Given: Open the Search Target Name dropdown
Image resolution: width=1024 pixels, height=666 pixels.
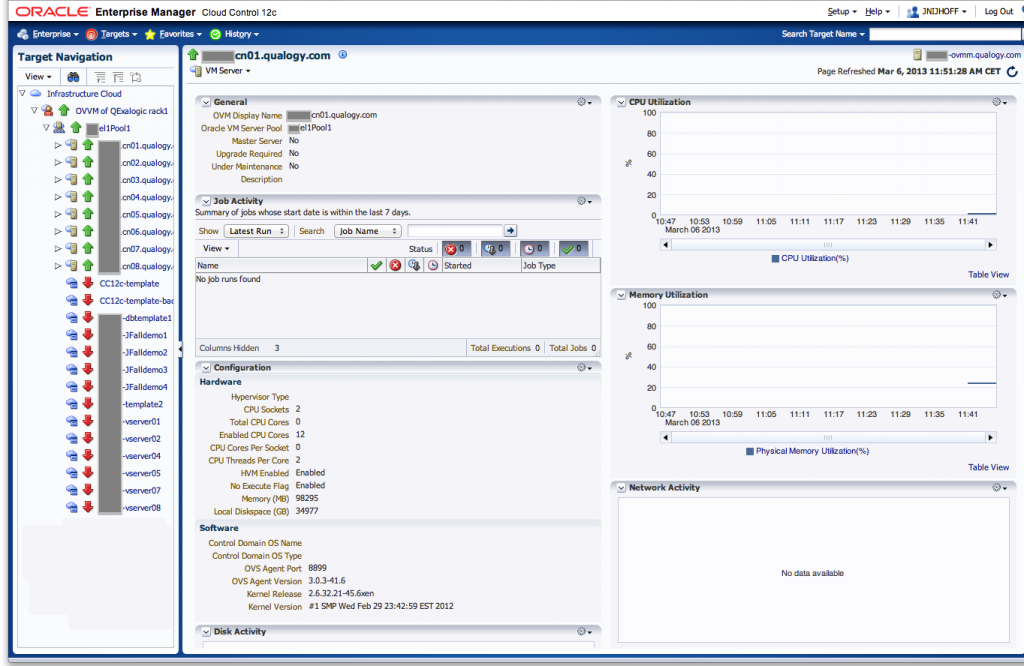Looking at the screenshot, I should click(823, 34).
